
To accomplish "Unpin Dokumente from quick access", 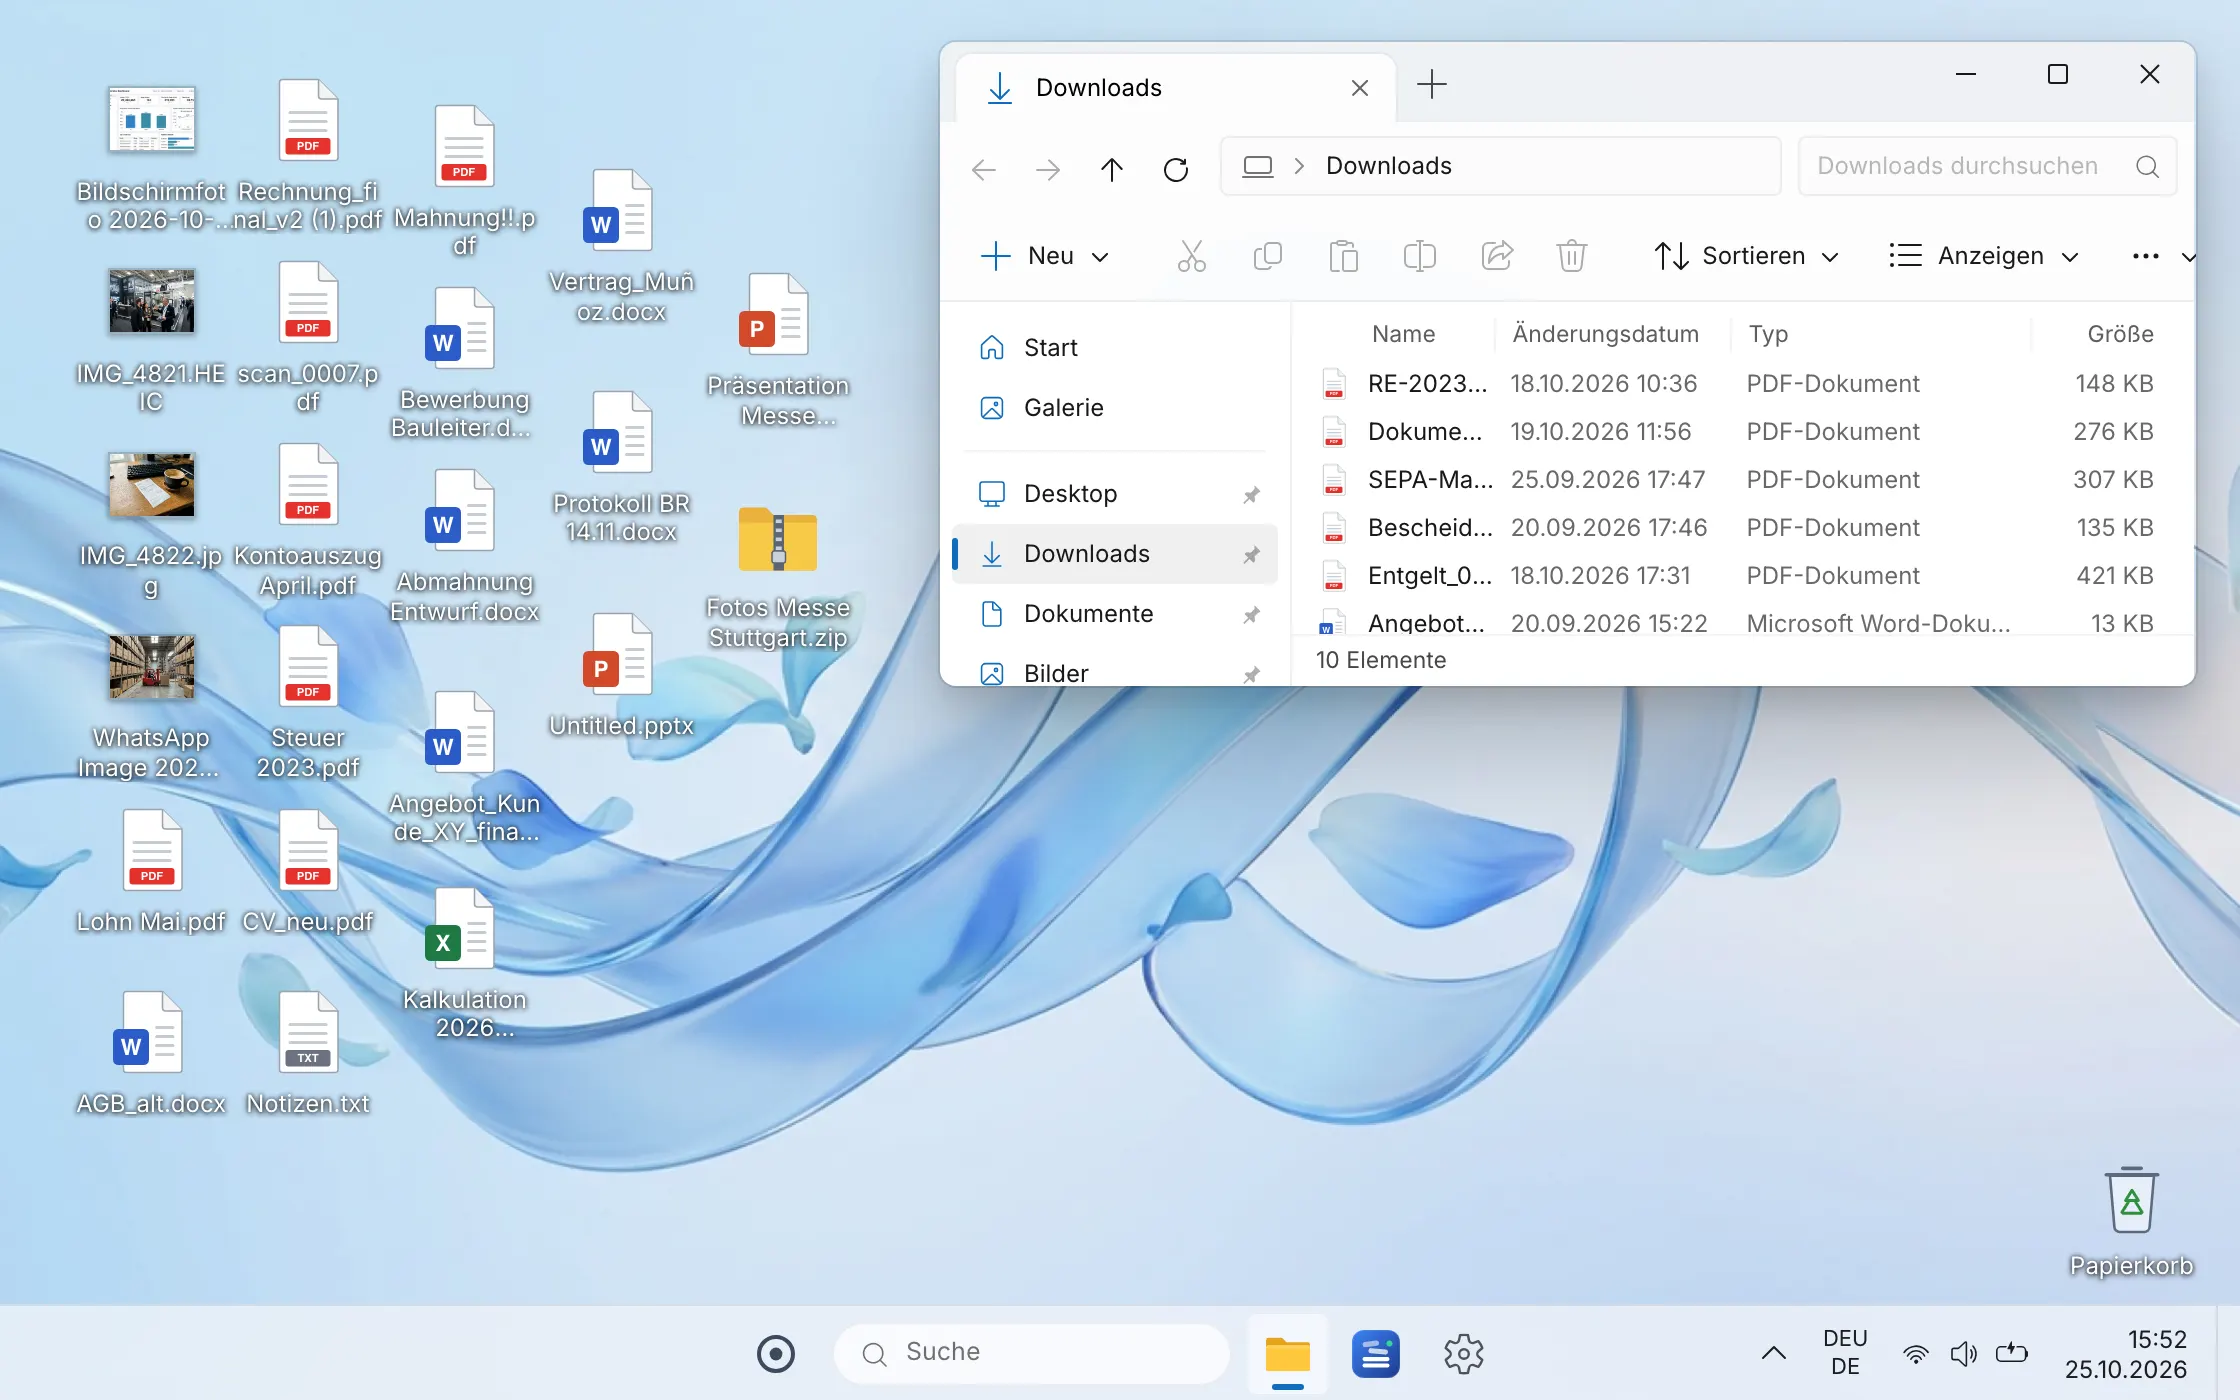I will (1251, 614).
